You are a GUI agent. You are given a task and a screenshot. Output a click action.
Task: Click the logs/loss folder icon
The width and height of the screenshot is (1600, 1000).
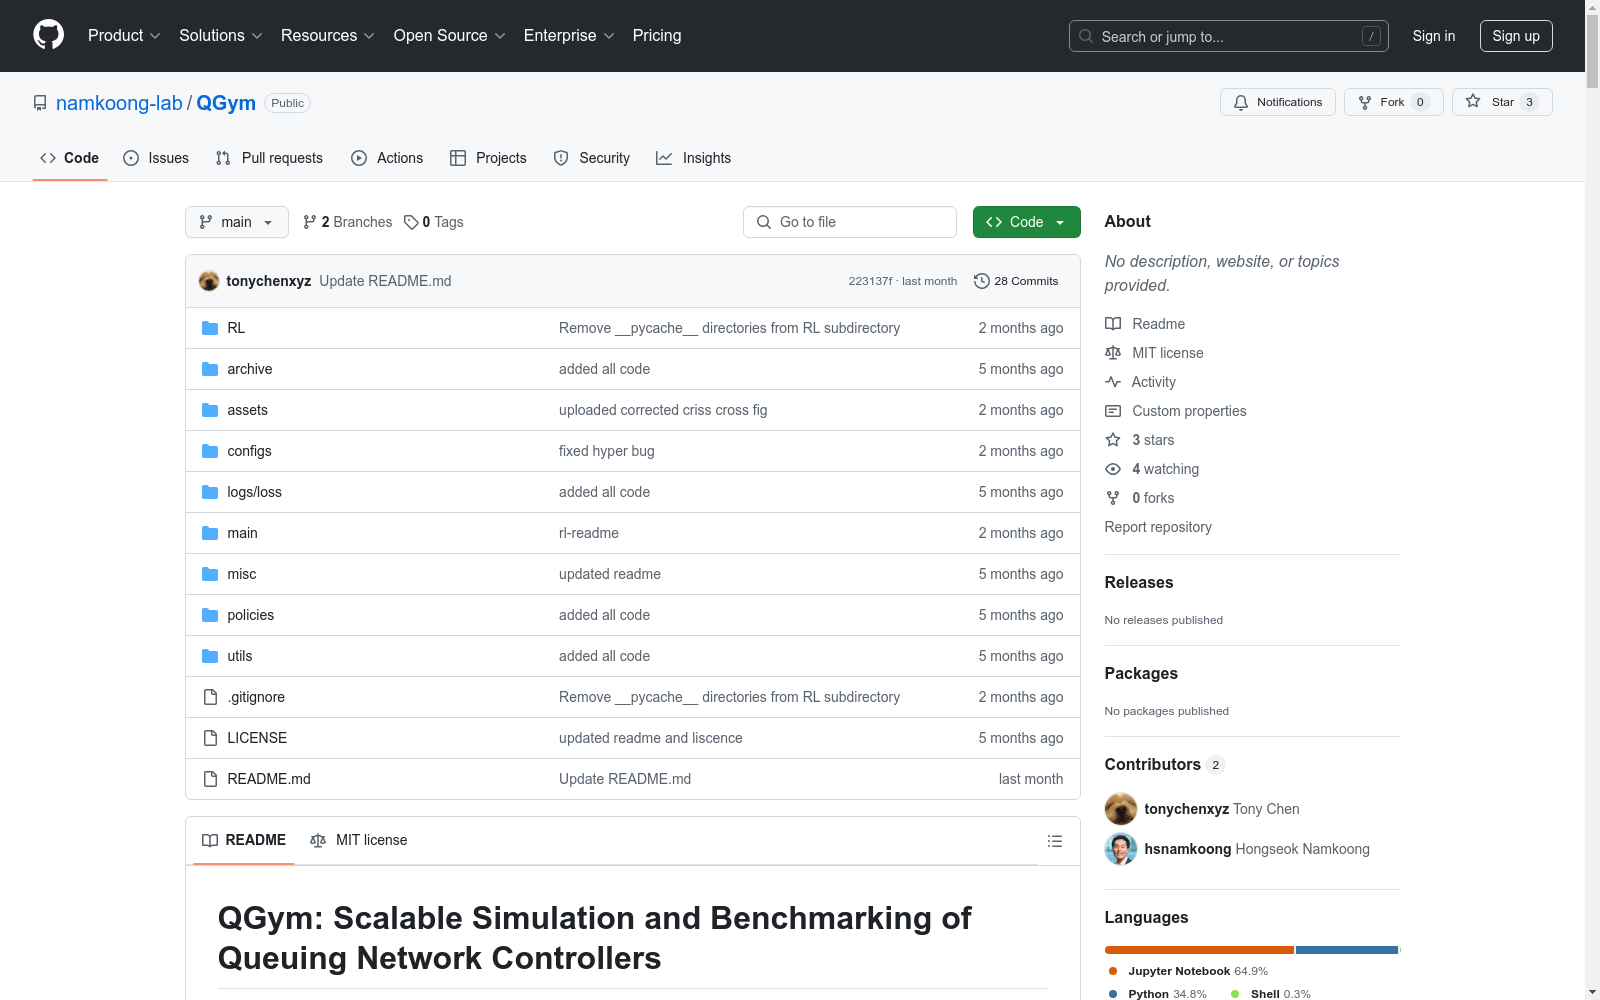(x=210, y=492)
